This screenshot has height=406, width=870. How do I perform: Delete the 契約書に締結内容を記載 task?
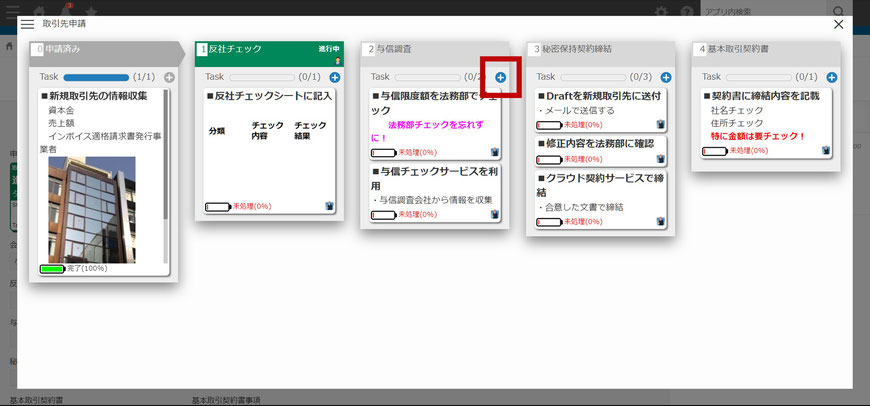click(826, 150)
